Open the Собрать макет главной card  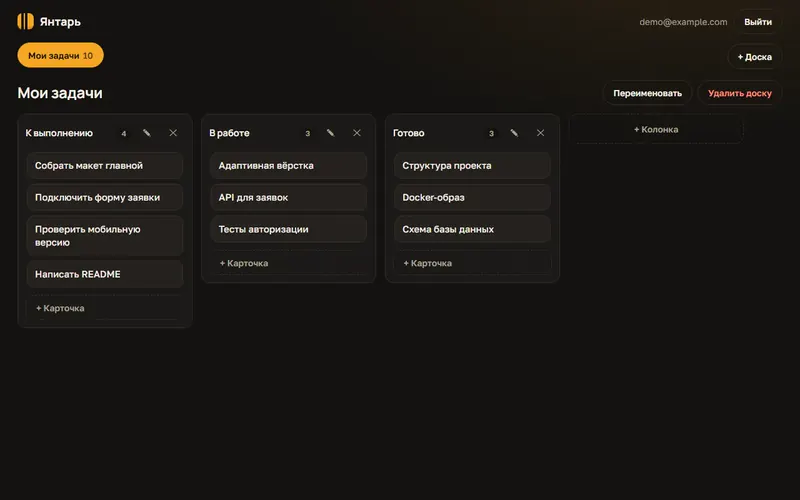[x=105, y=165]
